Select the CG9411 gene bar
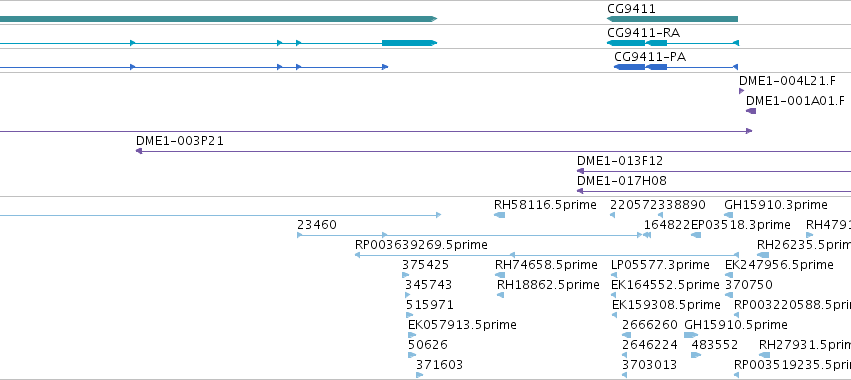This screenshot has height=380, width=851. tap(672, 19)
